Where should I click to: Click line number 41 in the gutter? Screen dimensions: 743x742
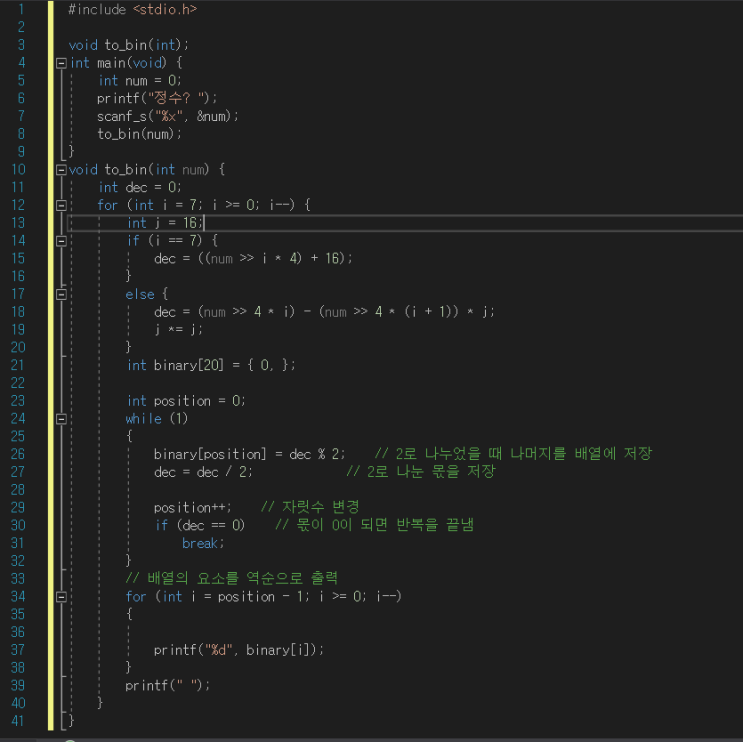coord(18,721)
